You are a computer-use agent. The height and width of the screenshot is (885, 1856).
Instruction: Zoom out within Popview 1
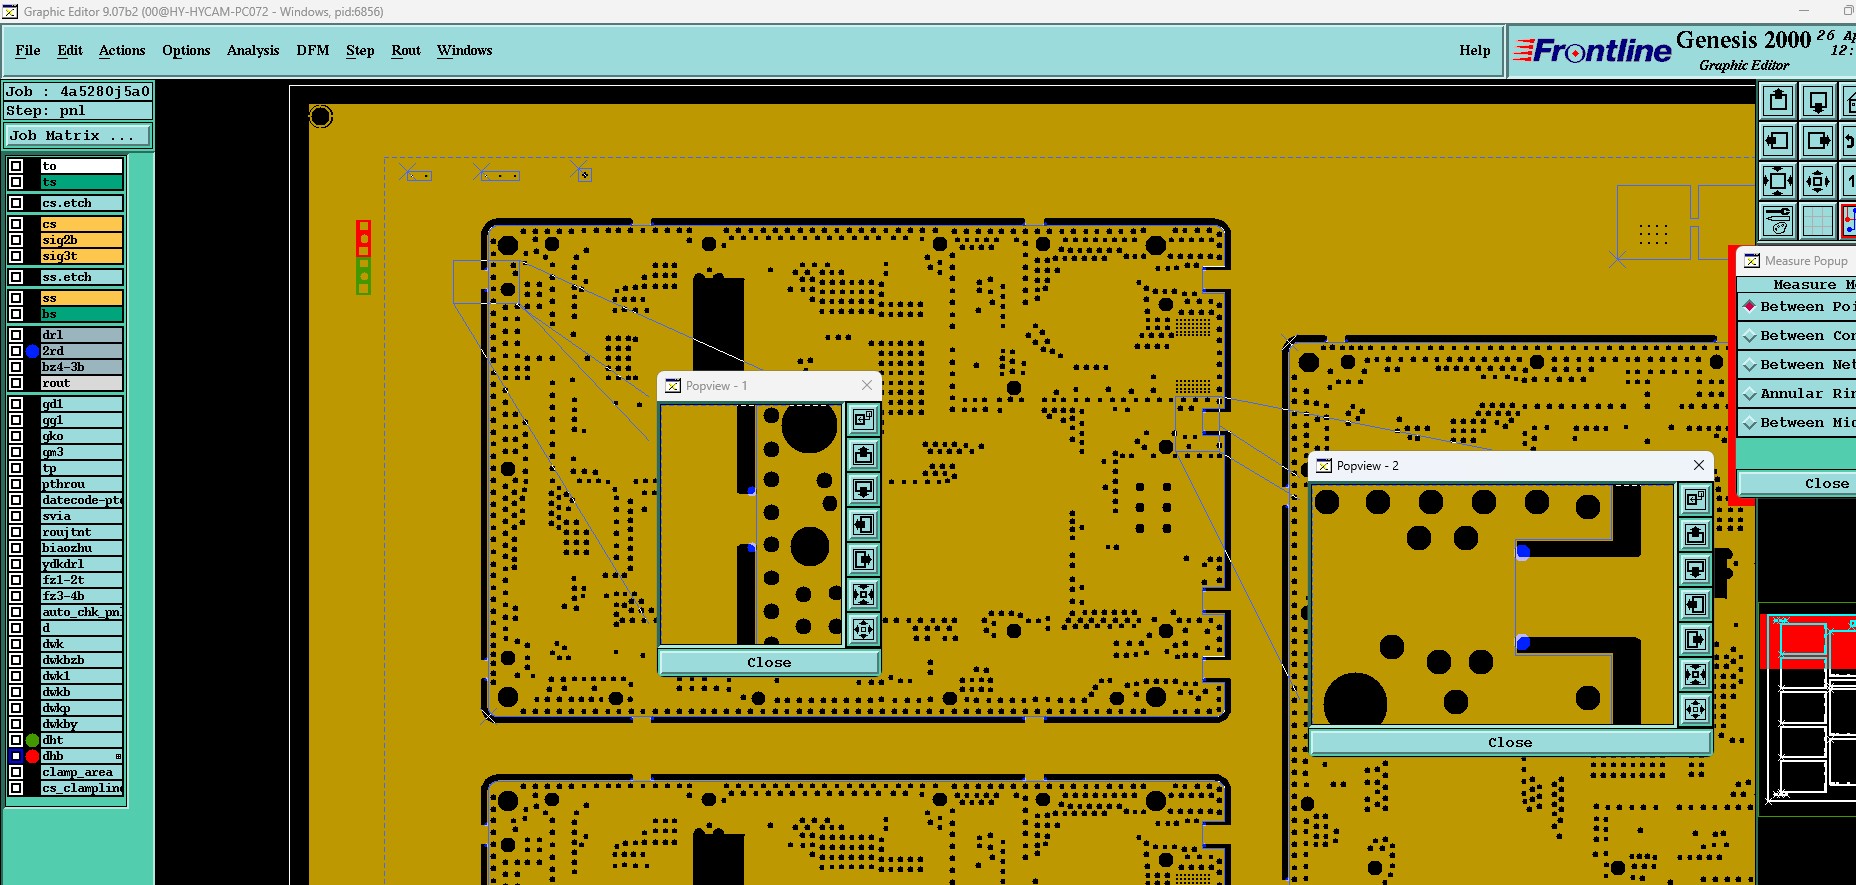pyautogui.click(x=863, y=629)
